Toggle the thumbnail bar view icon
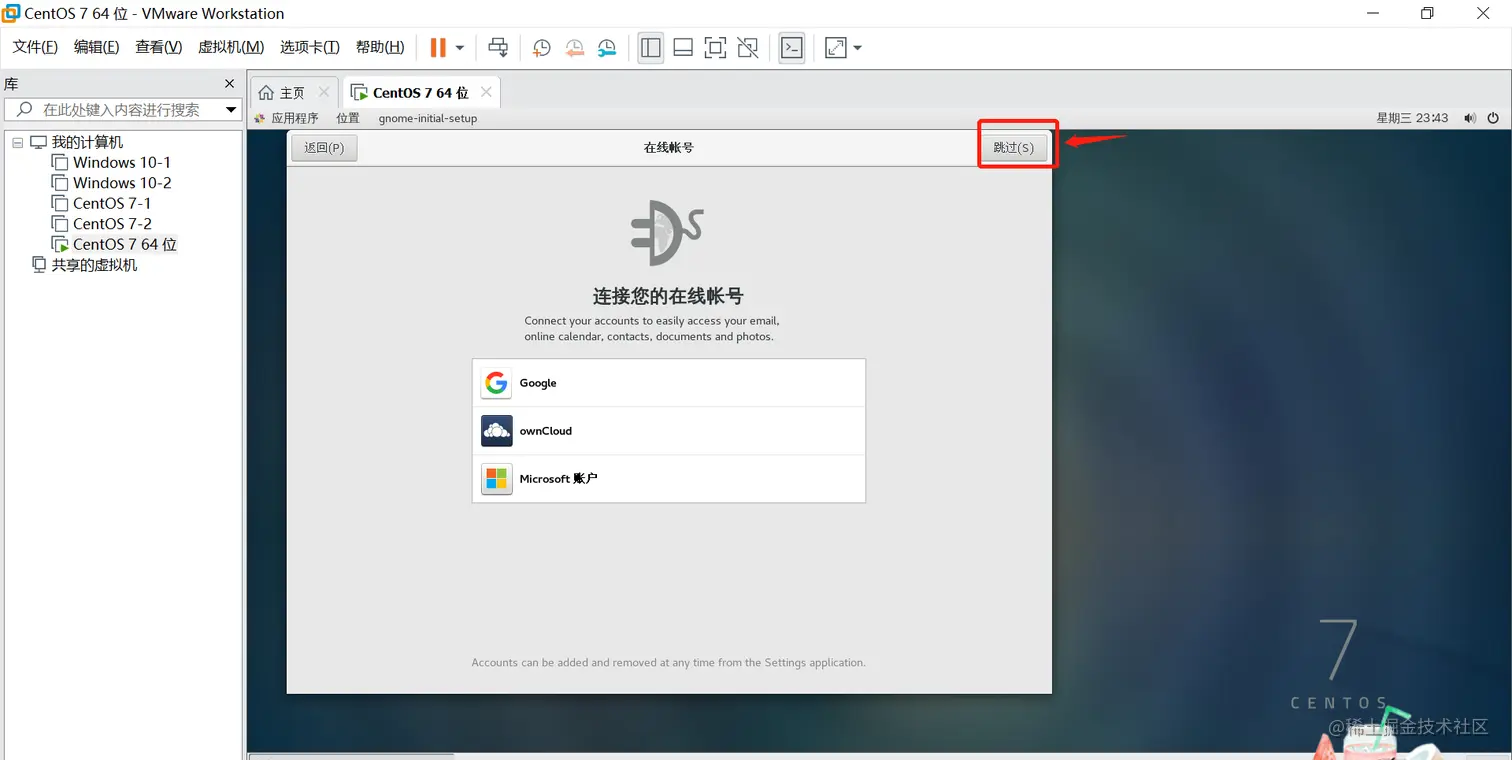Viewport: 1512px width, 760px height. 683,47
